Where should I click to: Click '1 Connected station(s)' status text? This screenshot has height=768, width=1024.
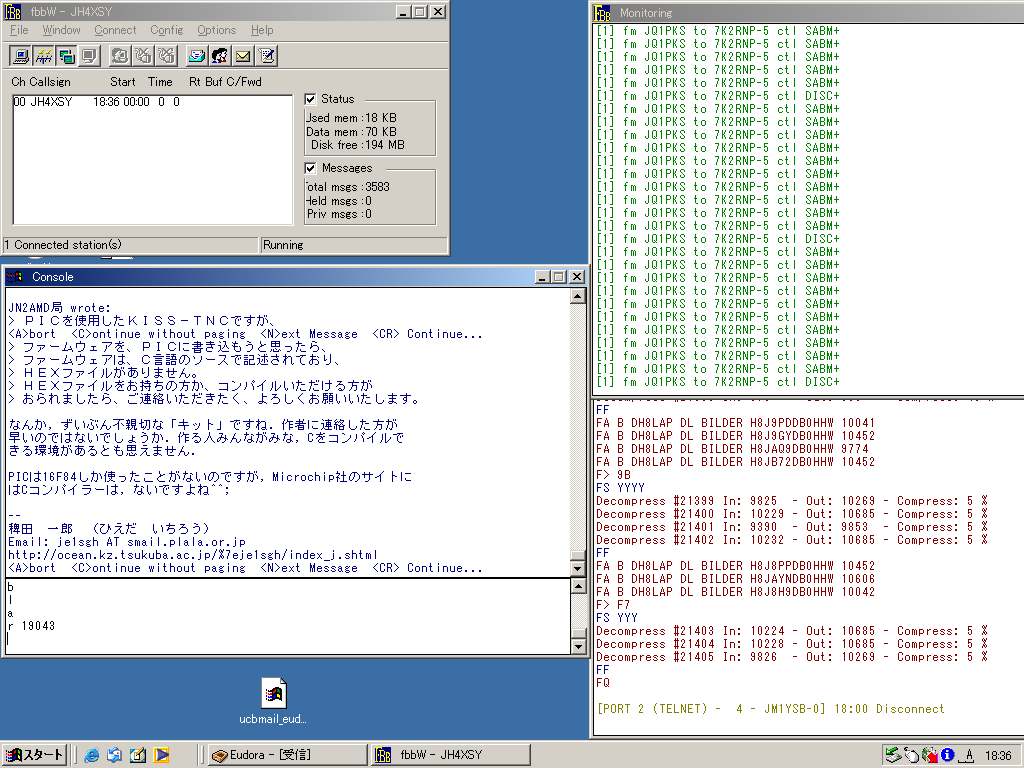point(63,245)
